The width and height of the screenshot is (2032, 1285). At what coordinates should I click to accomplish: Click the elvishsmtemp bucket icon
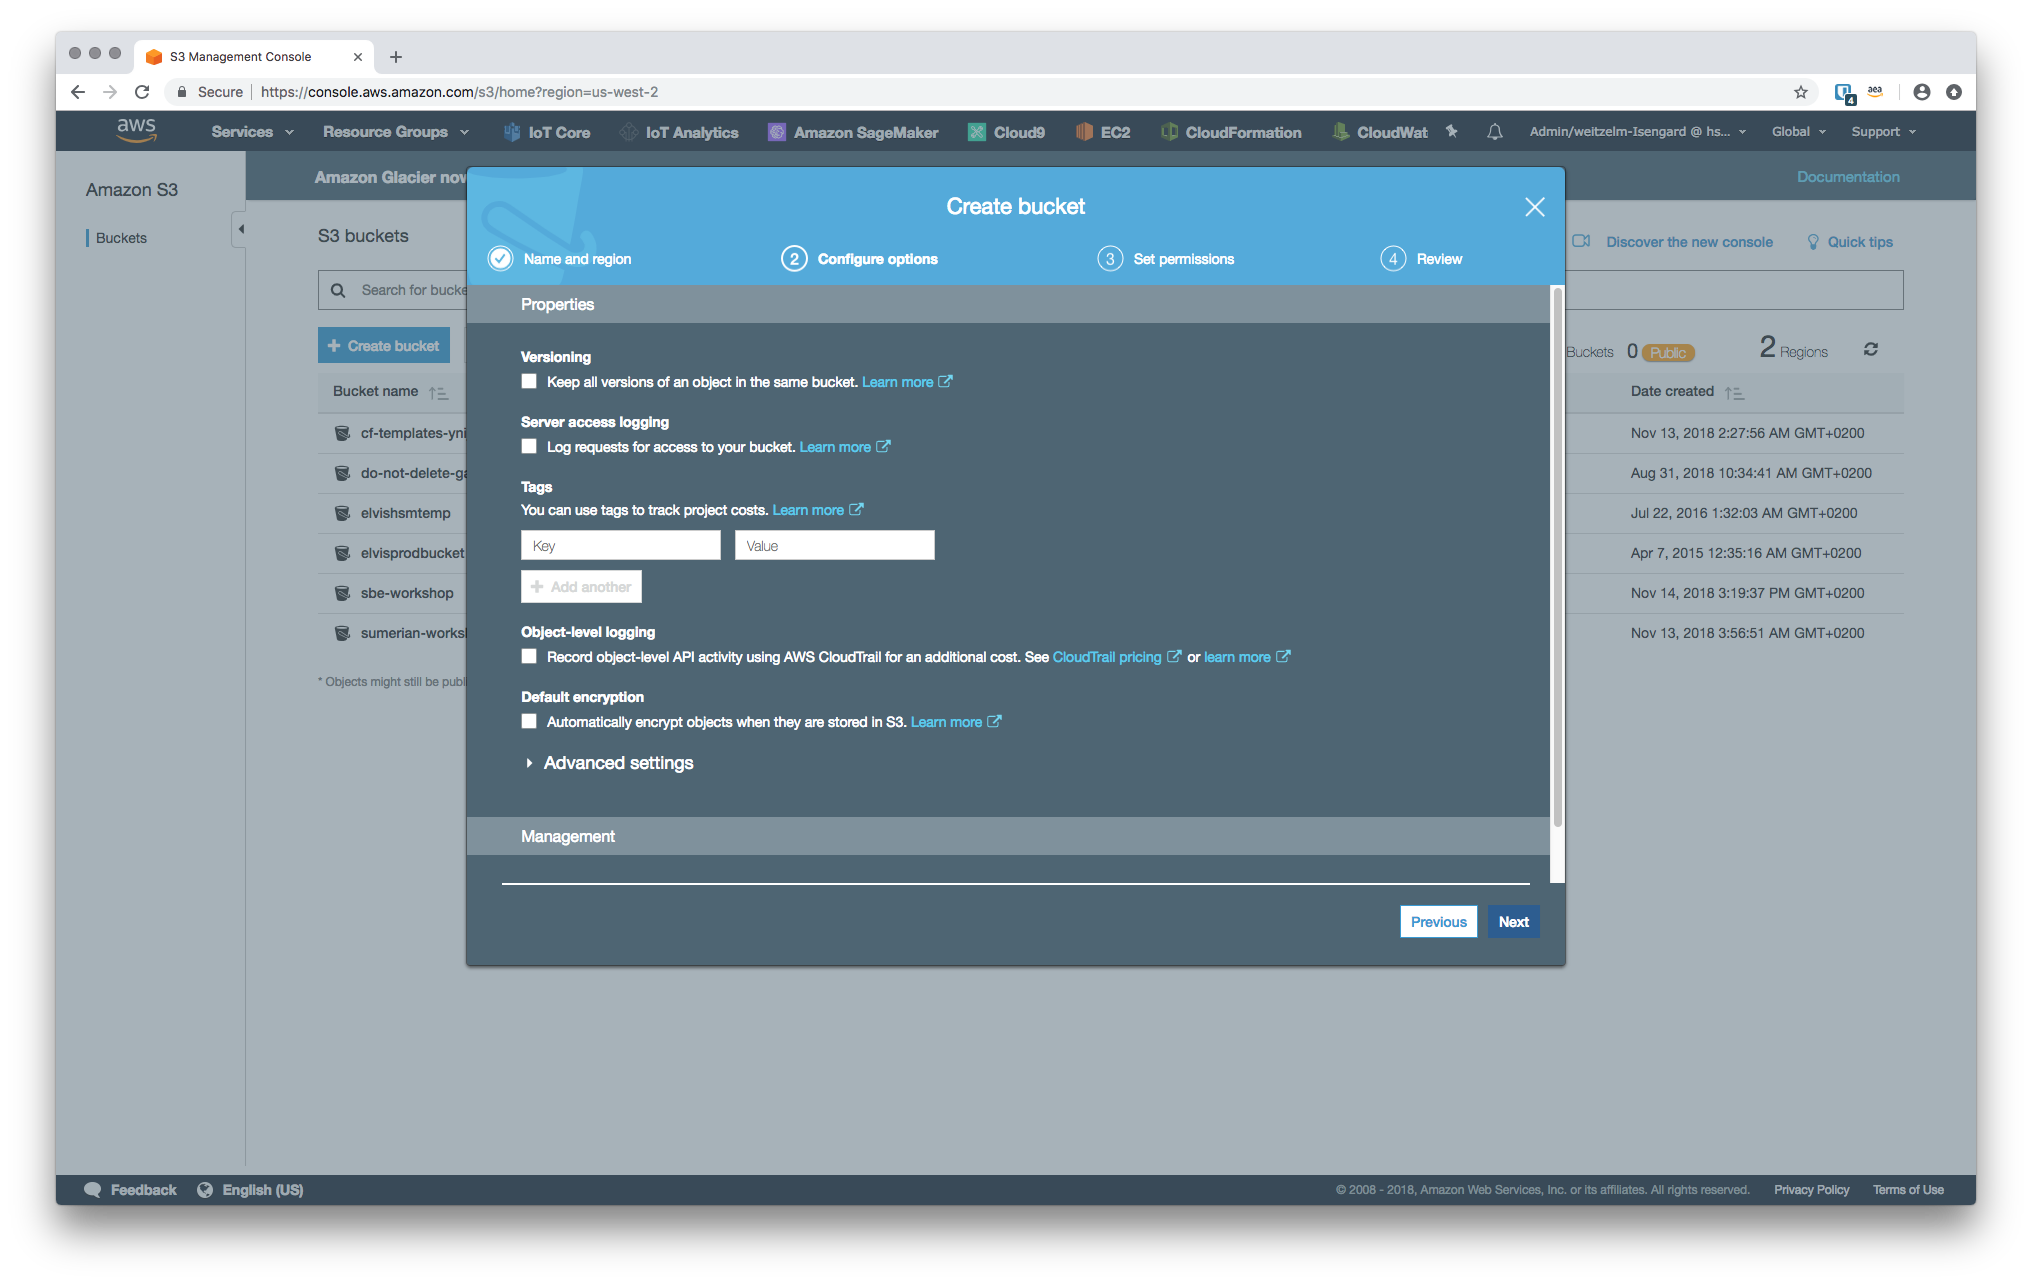[342, 513]
